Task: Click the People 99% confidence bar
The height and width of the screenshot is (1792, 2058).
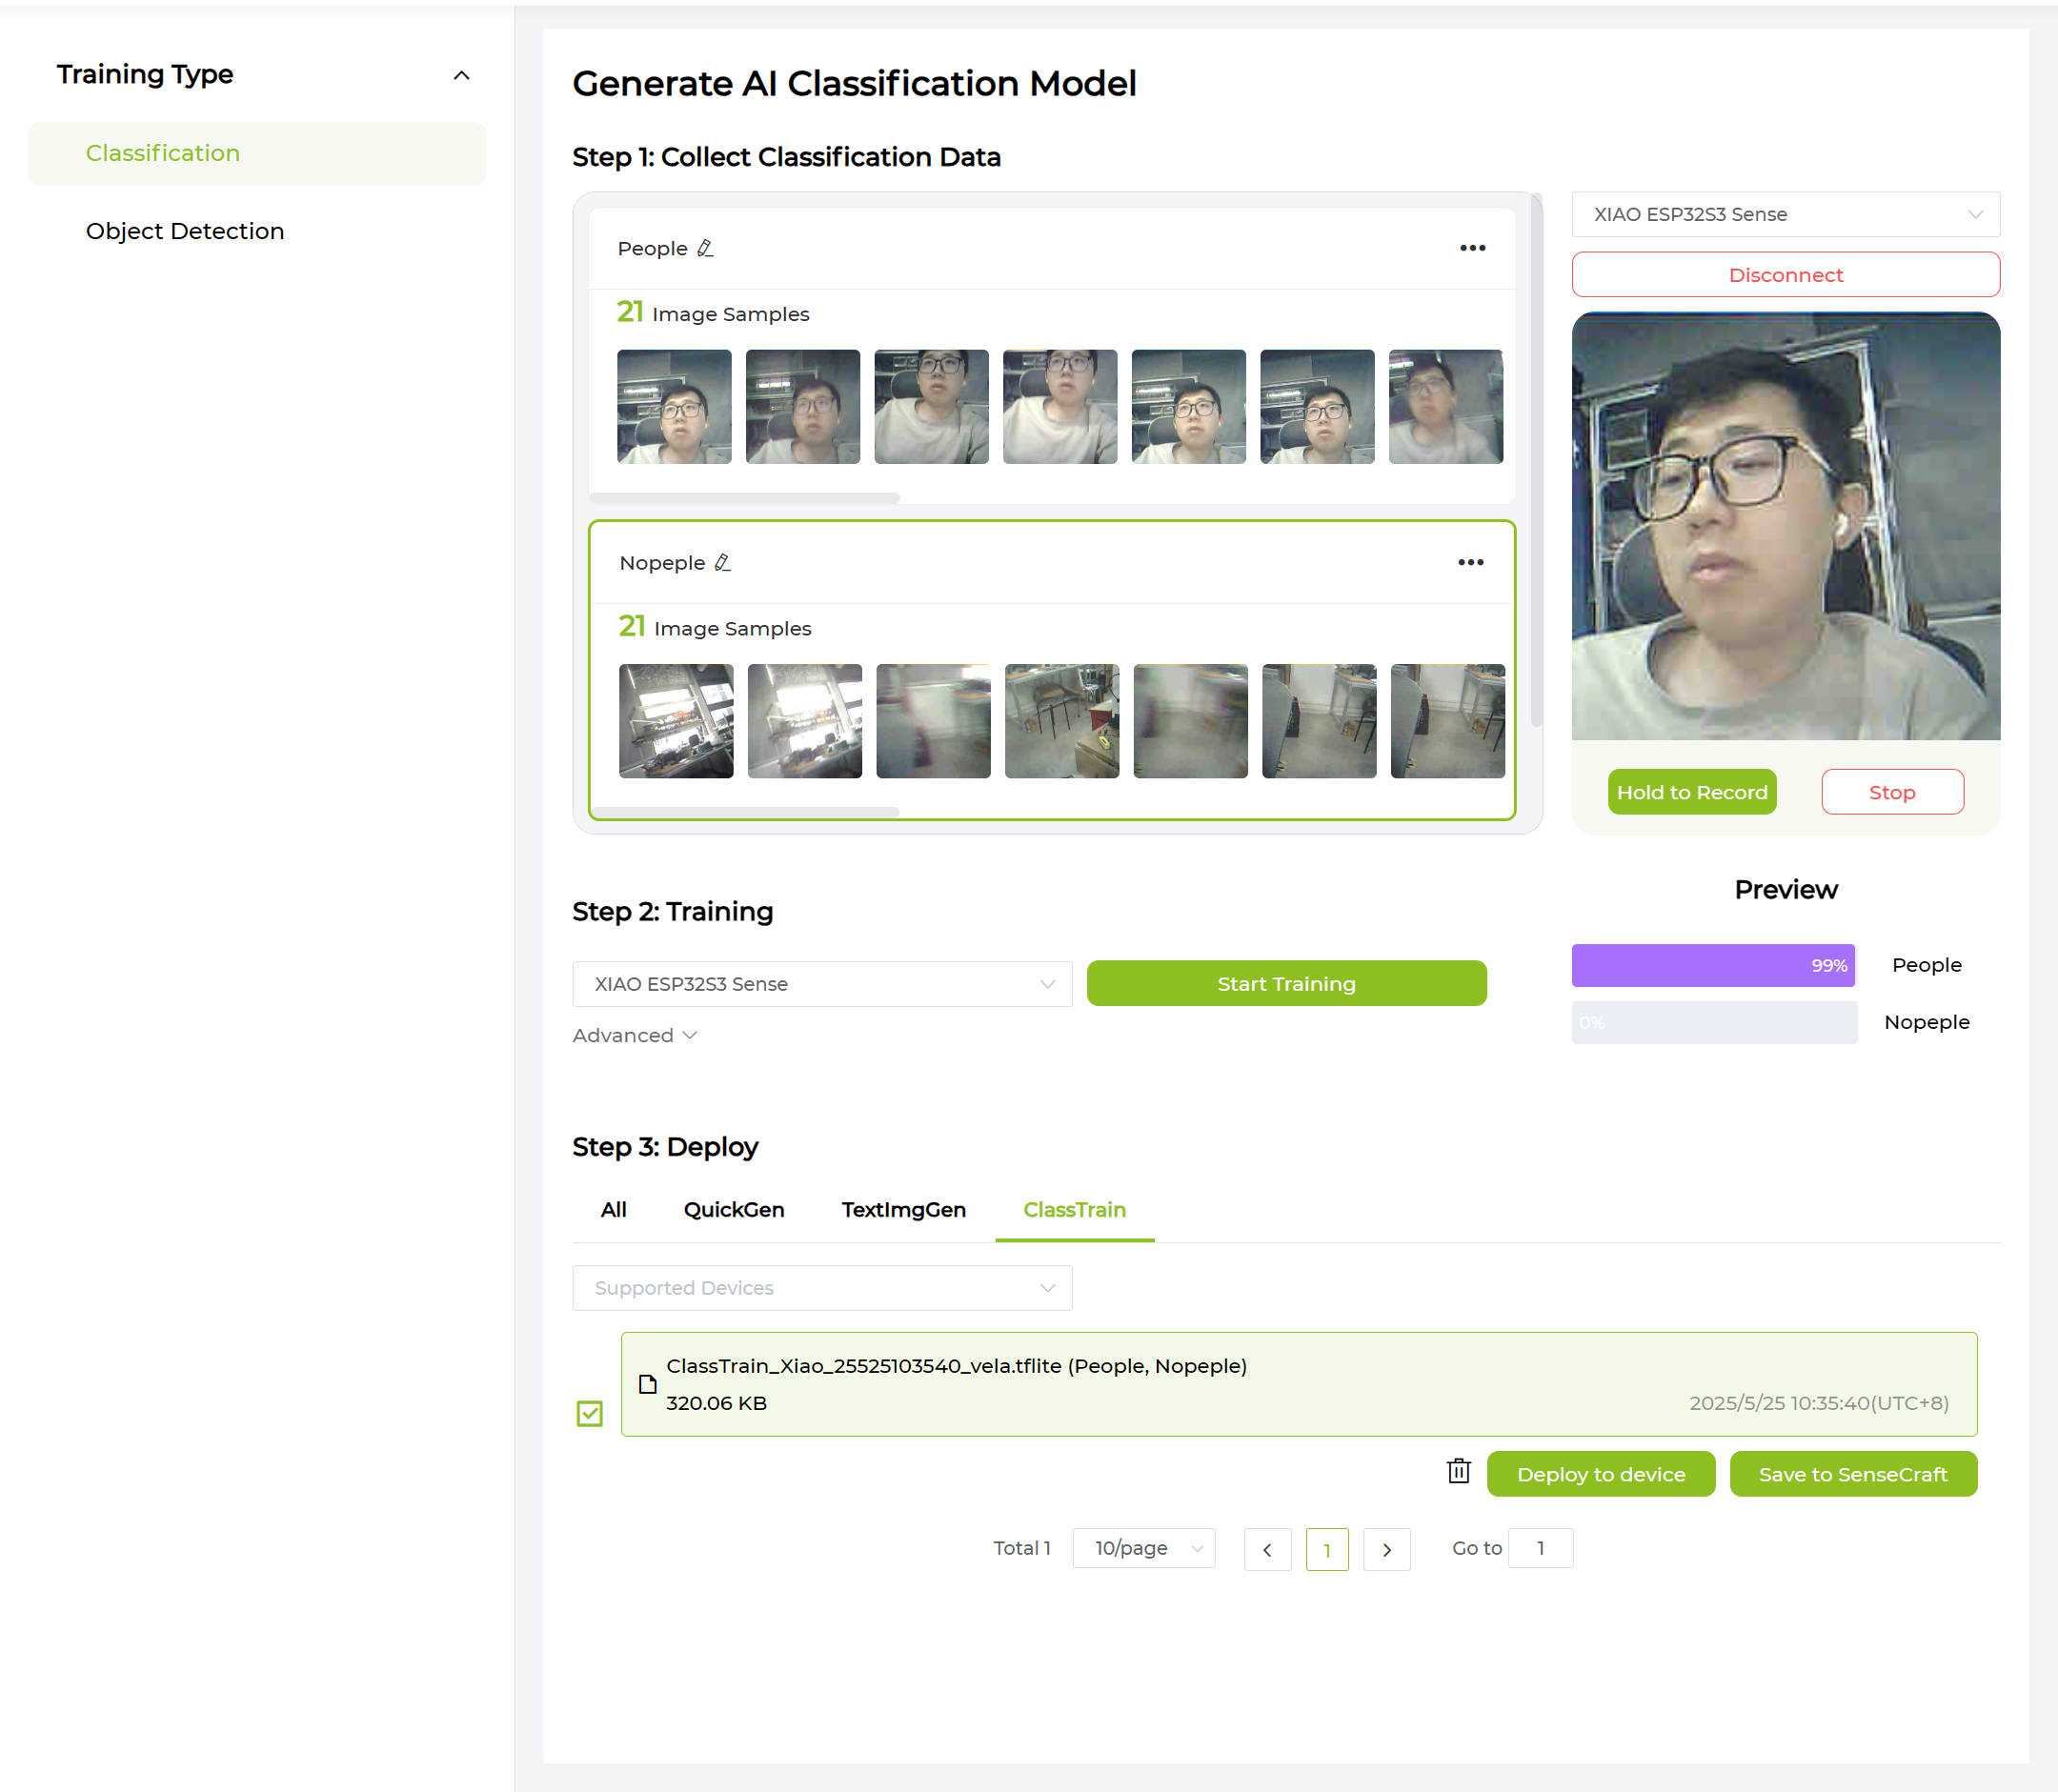Action: pyautogui.click(x=1713, y=965)
